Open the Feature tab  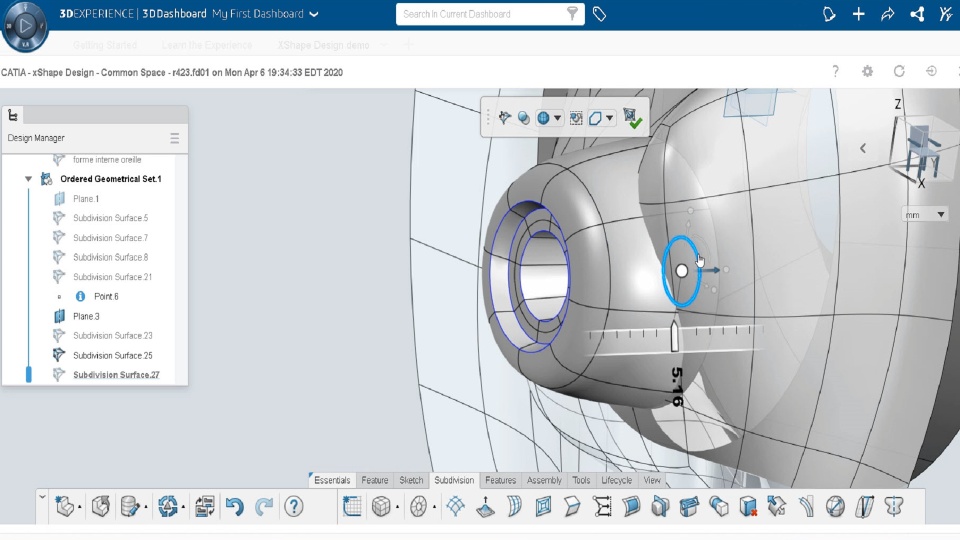coord(375,480)
